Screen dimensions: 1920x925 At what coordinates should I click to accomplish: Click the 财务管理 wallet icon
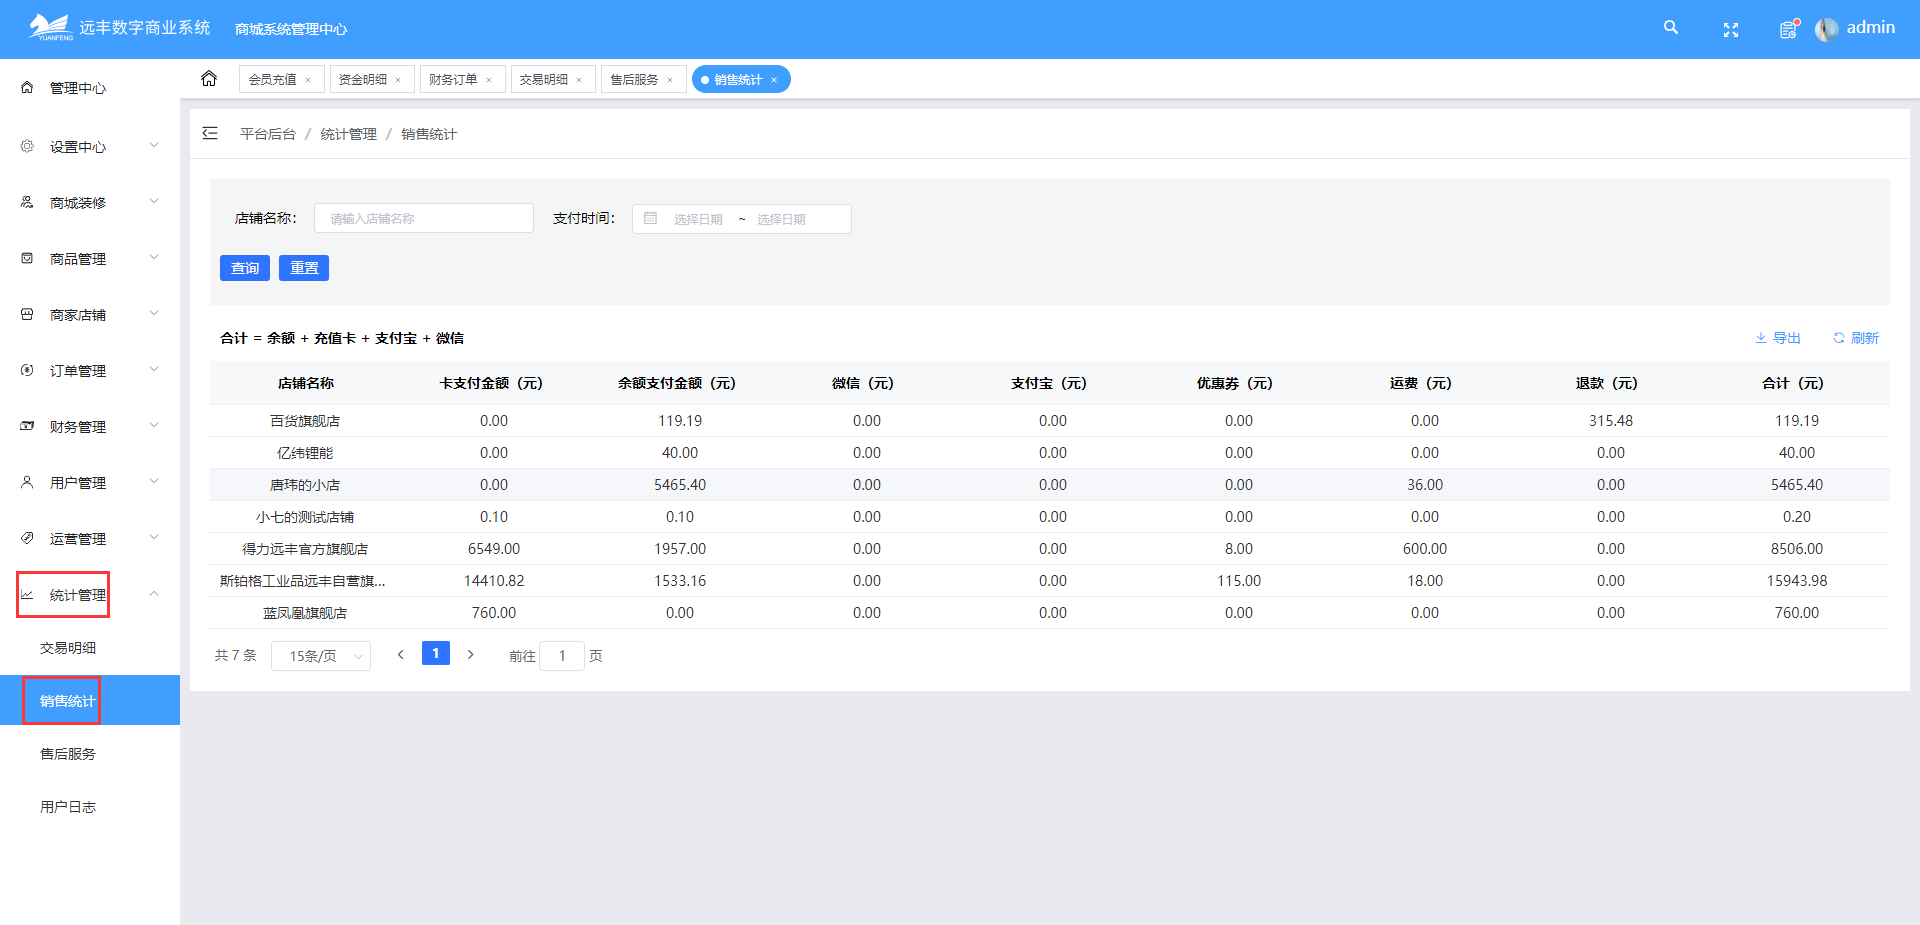click(27, 426)
